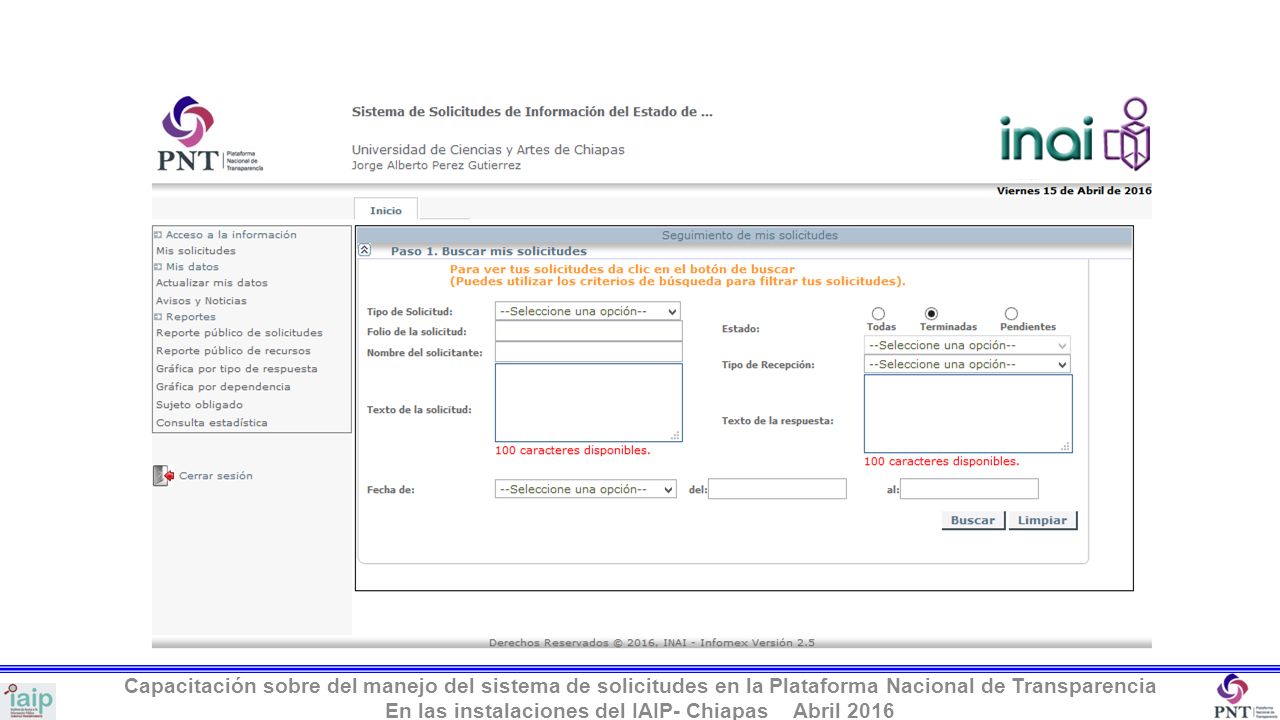Open Mis solicitudes menu item

click(196, 251)
